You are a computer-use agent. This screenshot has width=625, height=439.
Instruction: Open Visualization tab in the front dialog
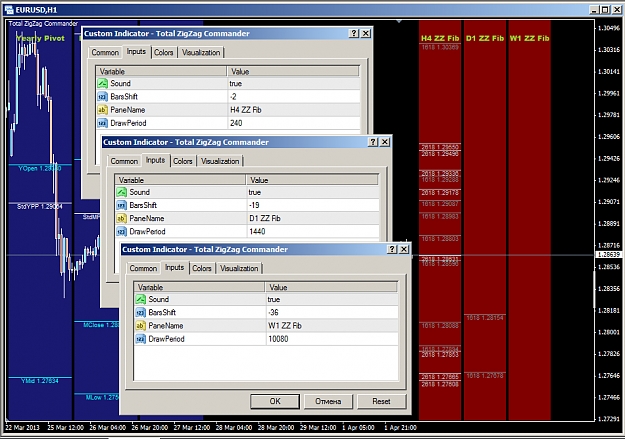(x=239, y=268)
